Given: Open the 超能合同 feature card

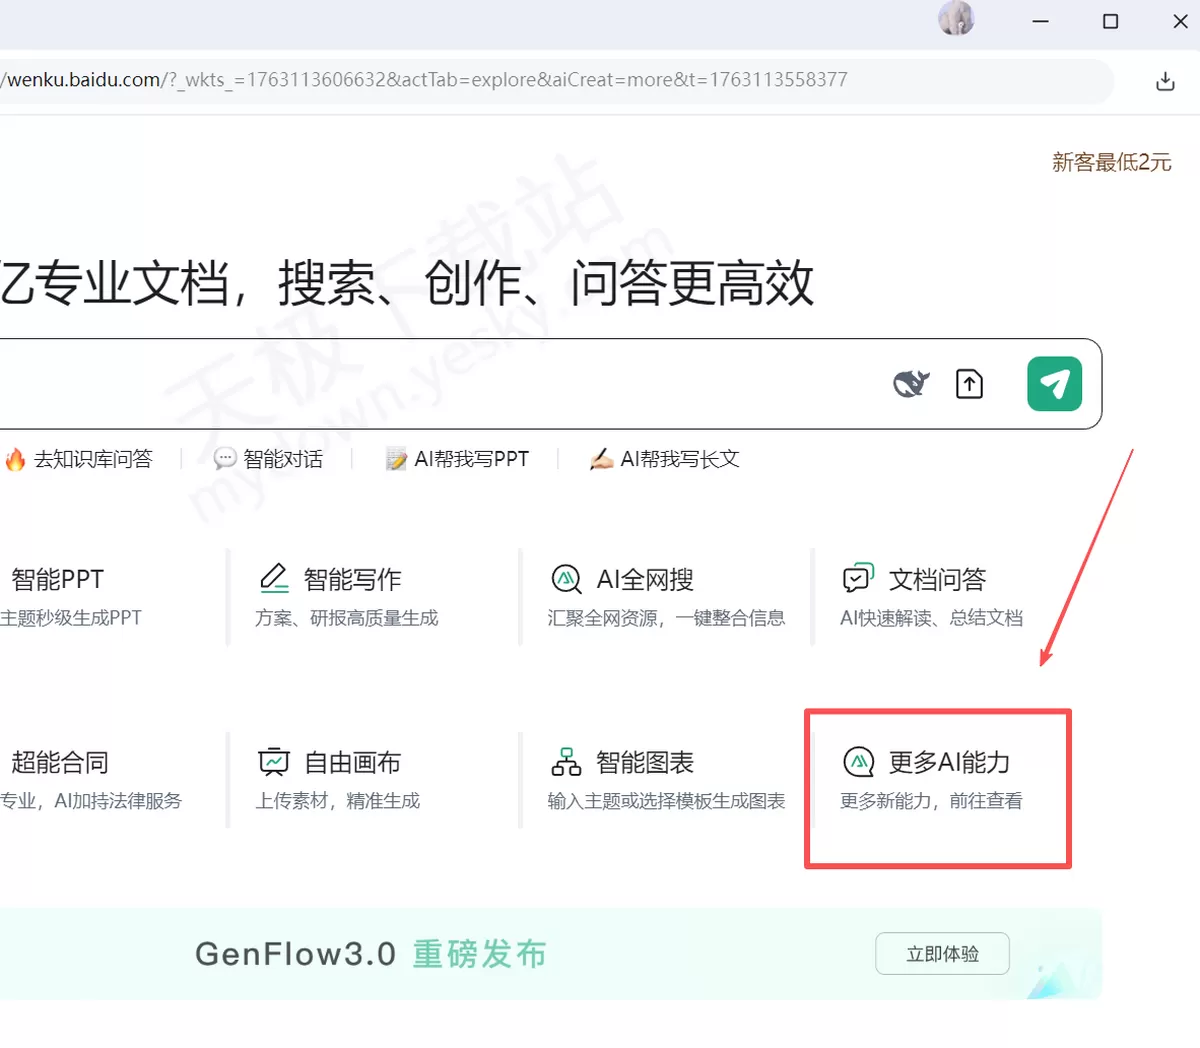Looking at the screenshot, I should pyautogui.click(x=90, y=780).
